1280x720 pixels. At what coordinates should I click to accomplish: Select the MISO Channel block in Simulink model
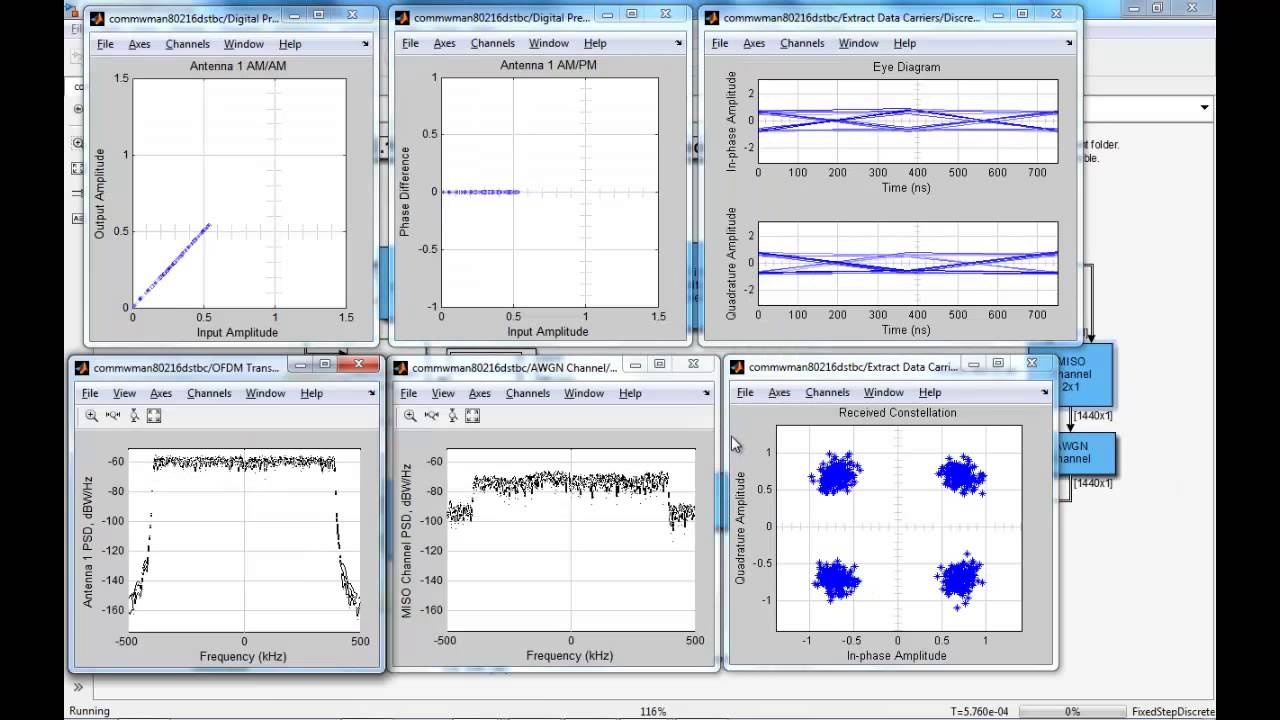click(1084, 373)
